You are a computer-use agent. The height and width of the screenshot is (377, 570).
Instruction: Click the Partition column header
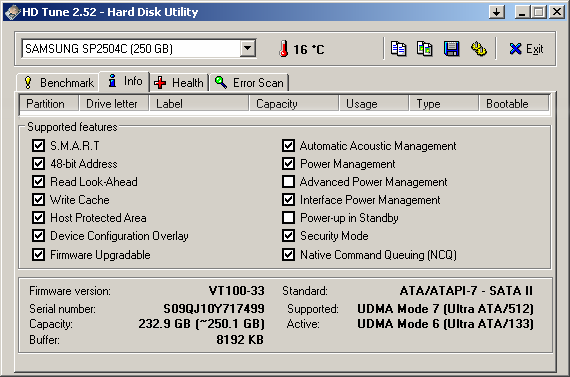49,104
